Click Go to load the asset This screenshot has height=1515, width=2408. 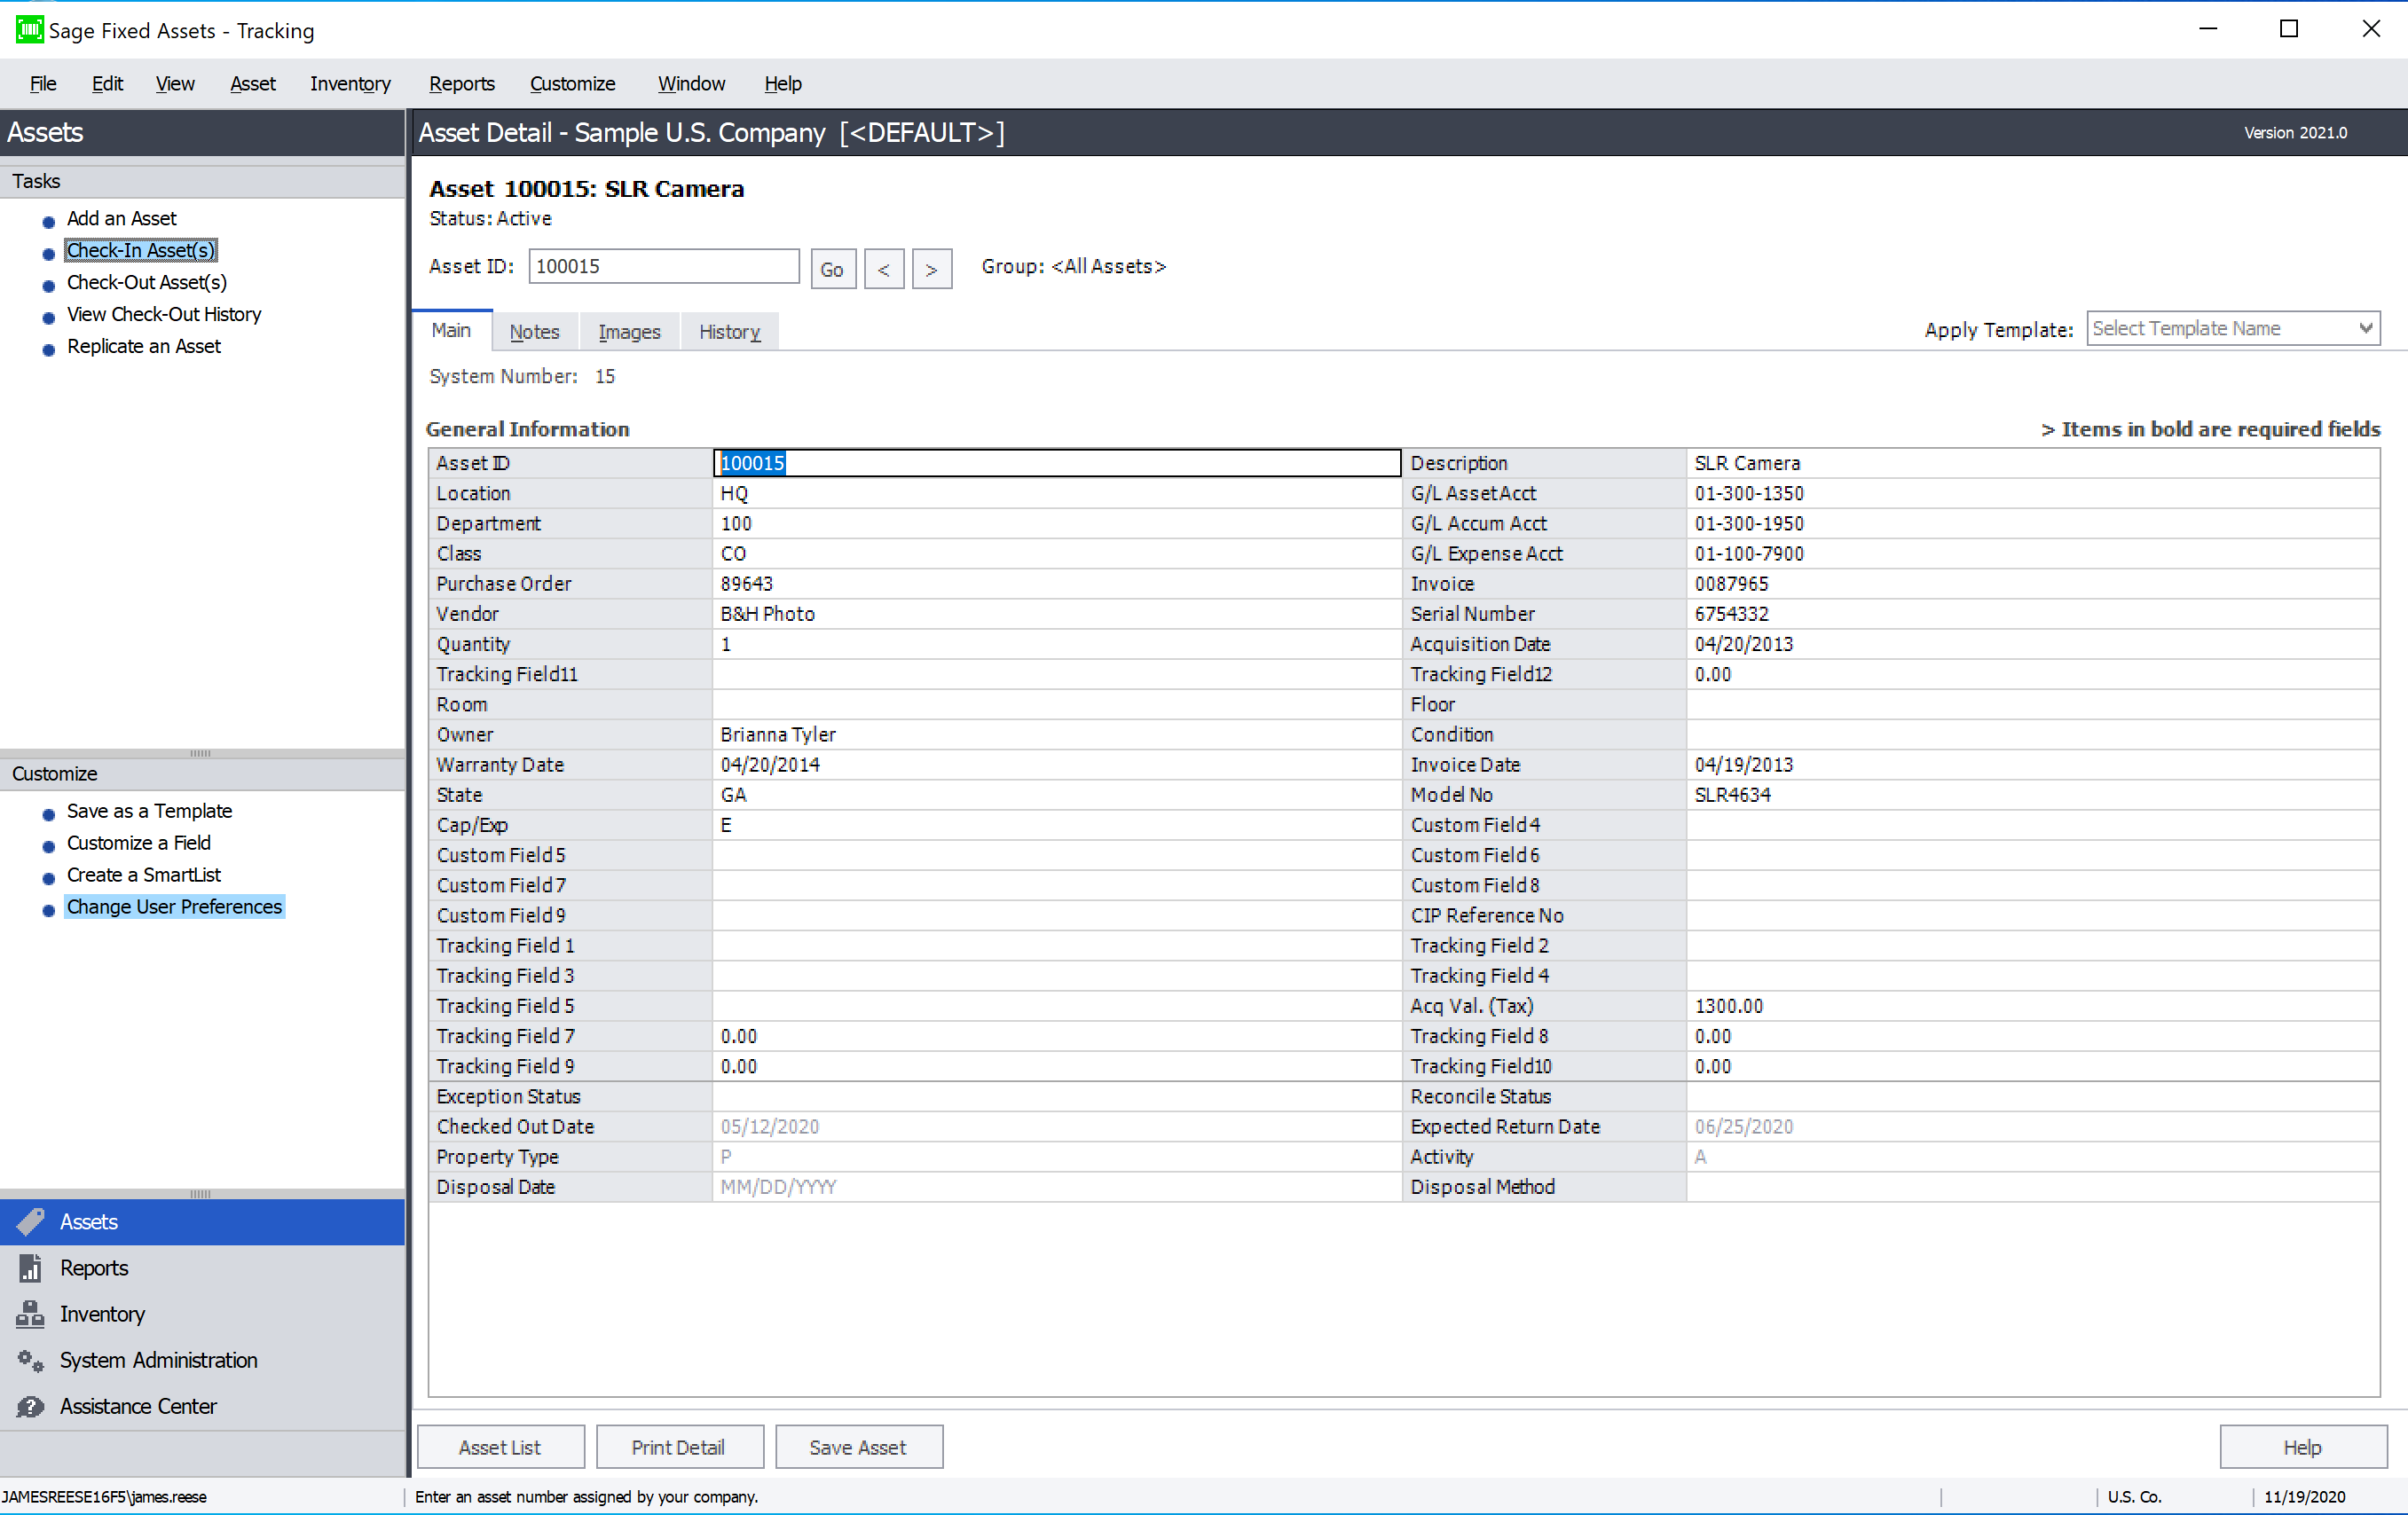(832, 268)
